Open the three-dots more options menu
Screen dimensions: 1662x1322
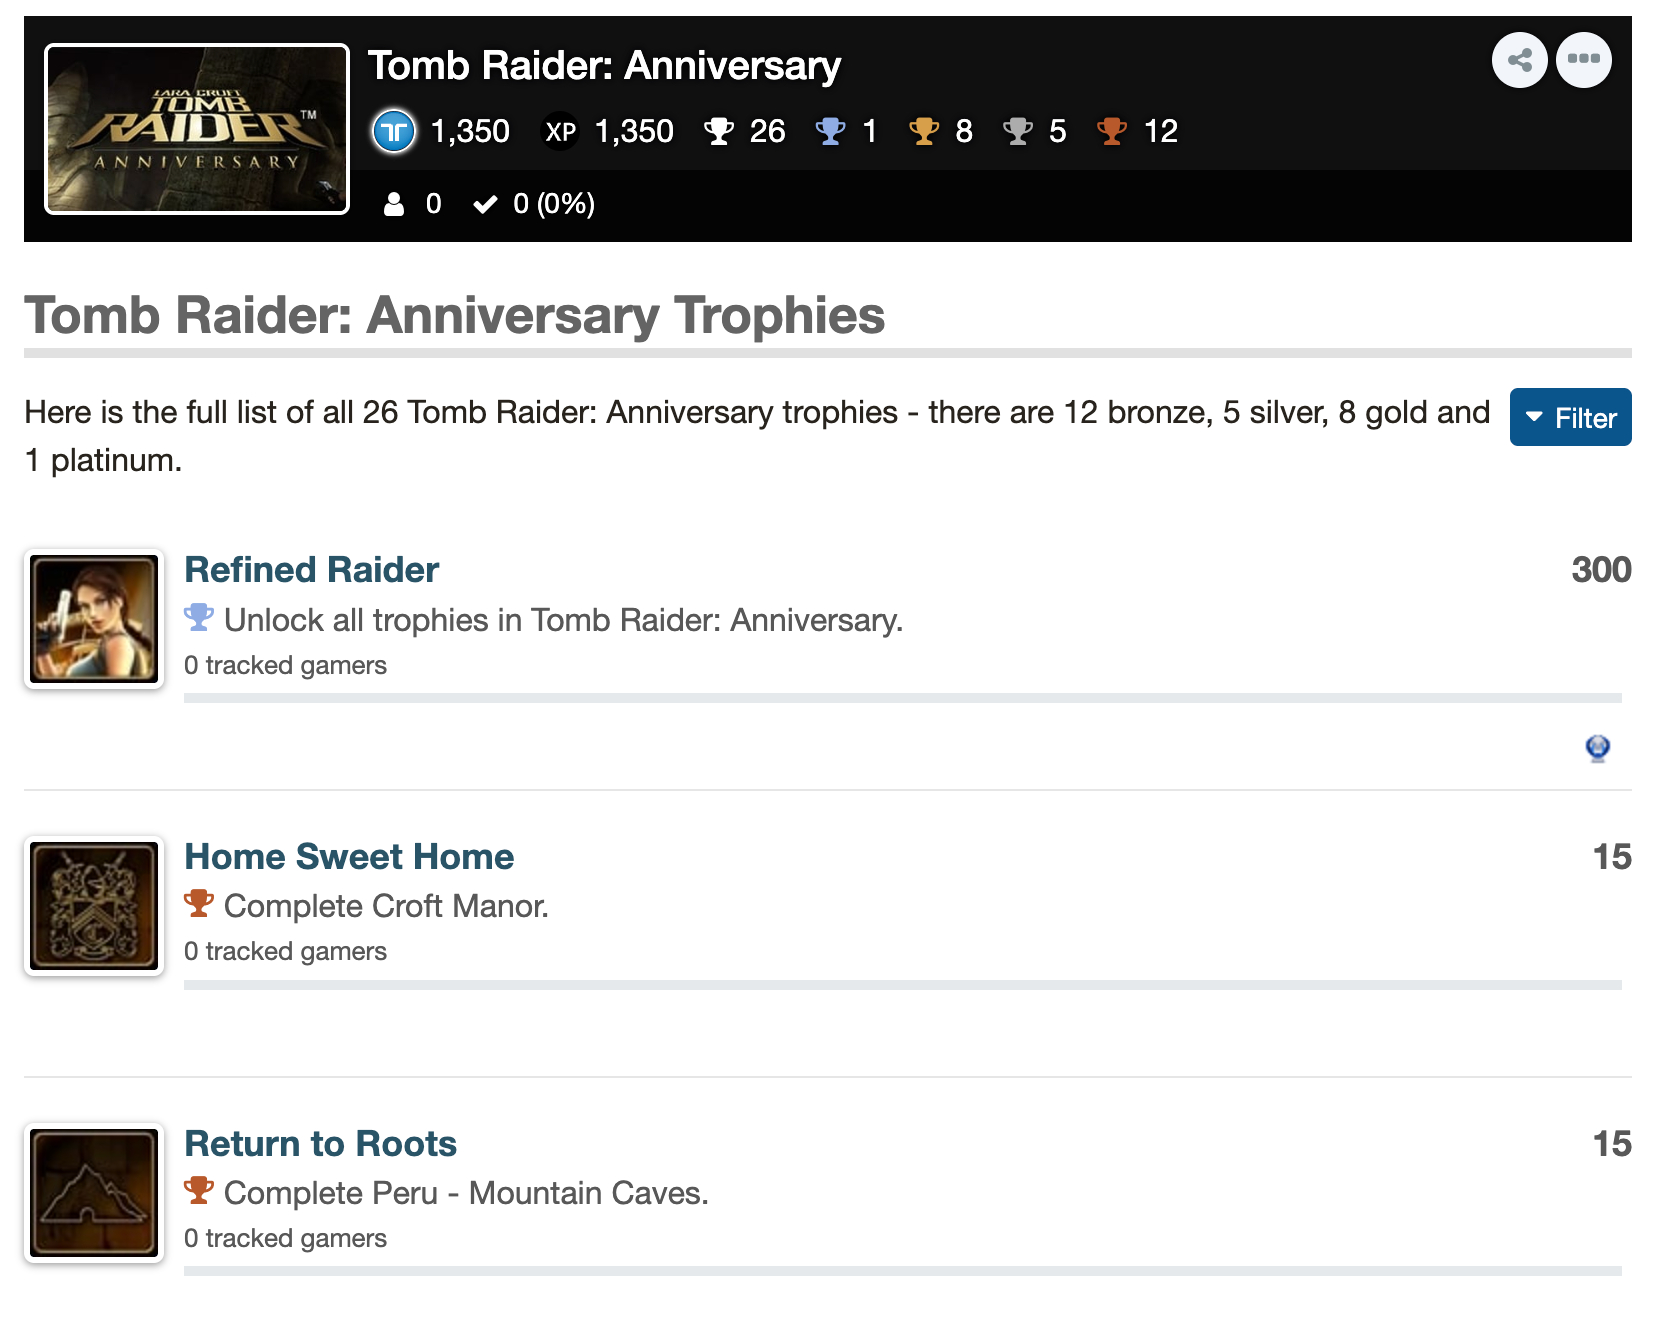tap(1583, 60)
